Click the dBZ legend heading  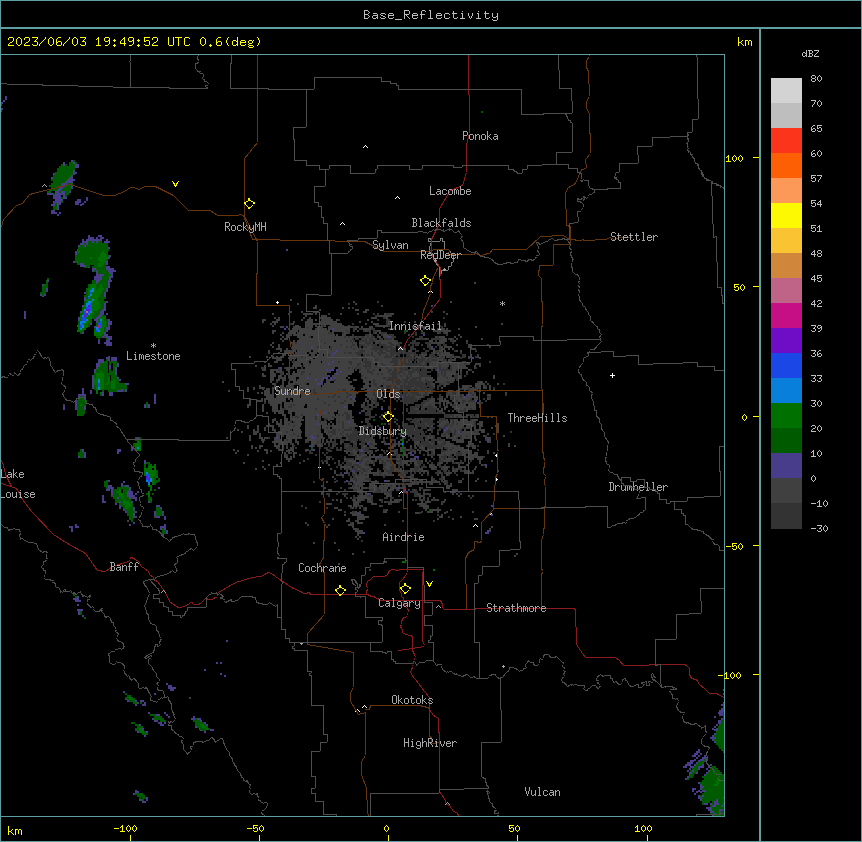click(x=810, y=53)
